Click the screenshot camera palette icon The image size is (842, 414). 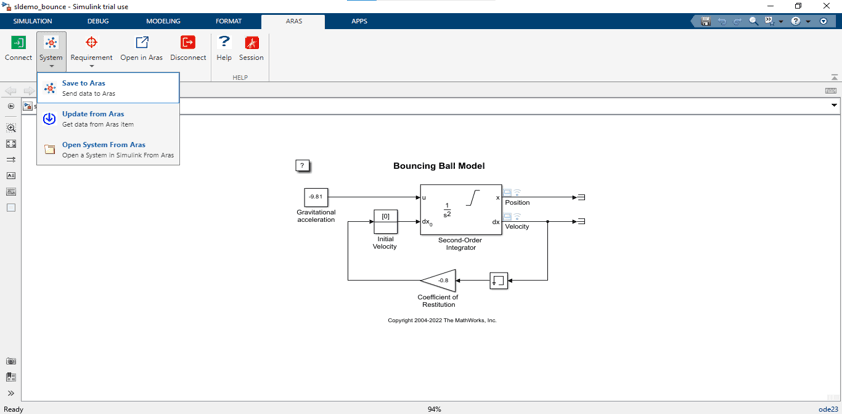(11, 361)
